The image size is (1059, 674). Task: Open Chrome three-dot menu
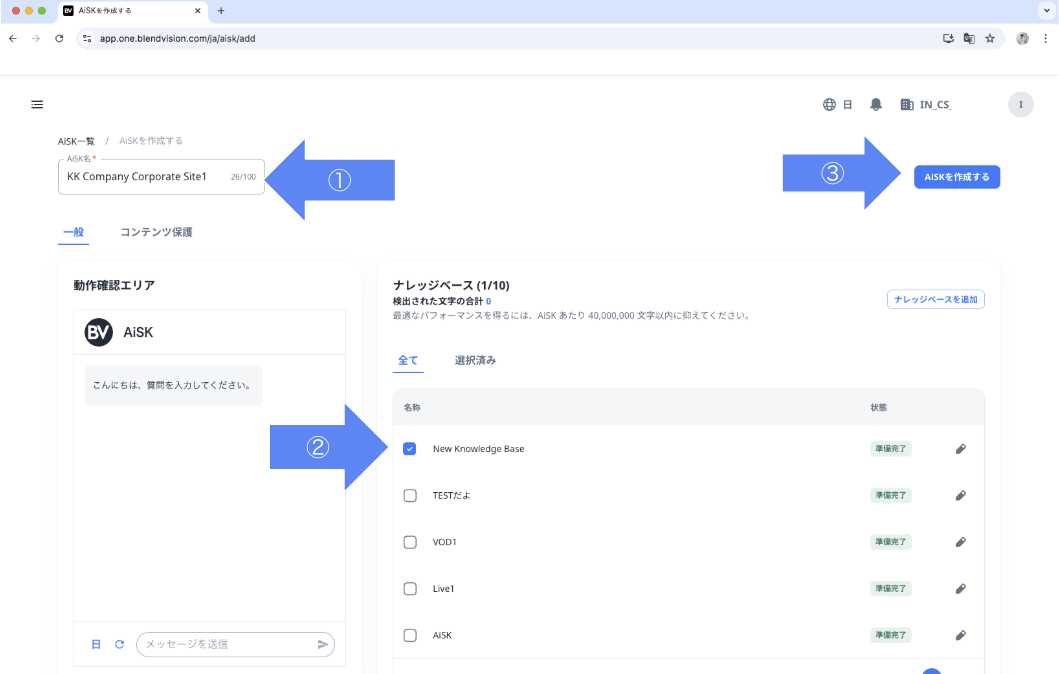tap(1045, 38)
